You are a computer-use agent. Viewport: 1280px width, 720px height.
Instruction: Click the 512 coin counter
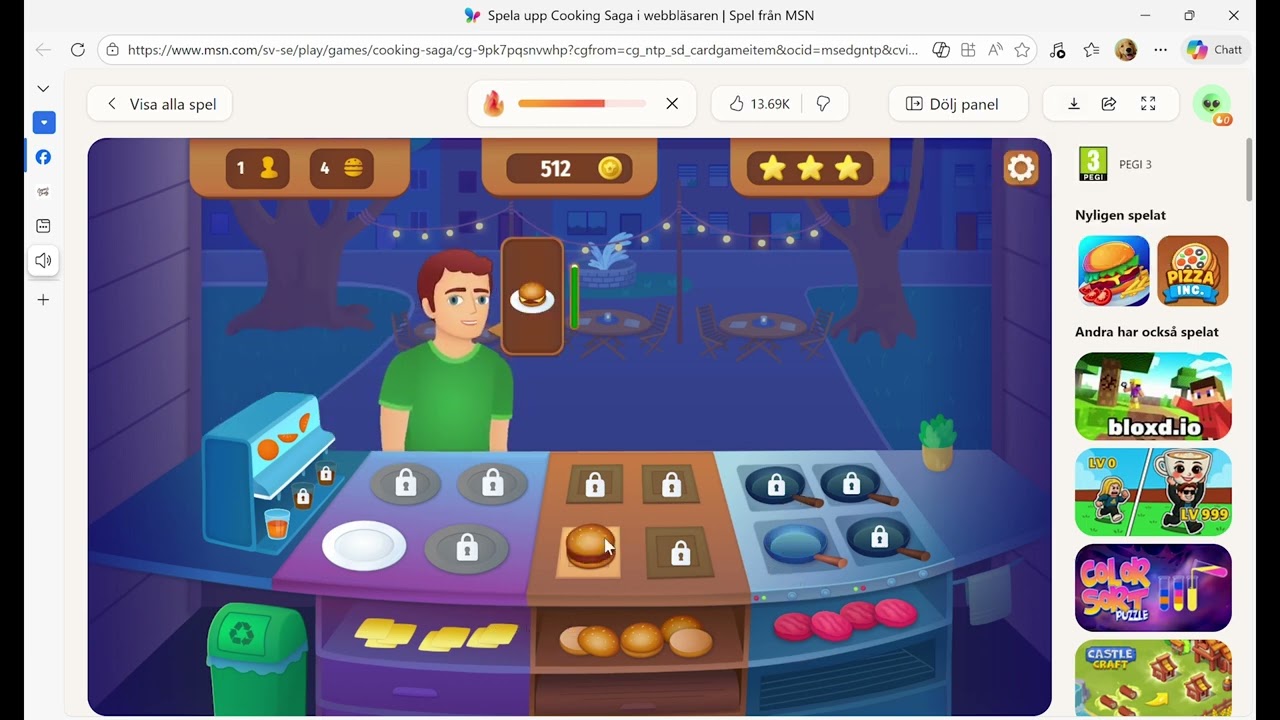click(568, 168)
